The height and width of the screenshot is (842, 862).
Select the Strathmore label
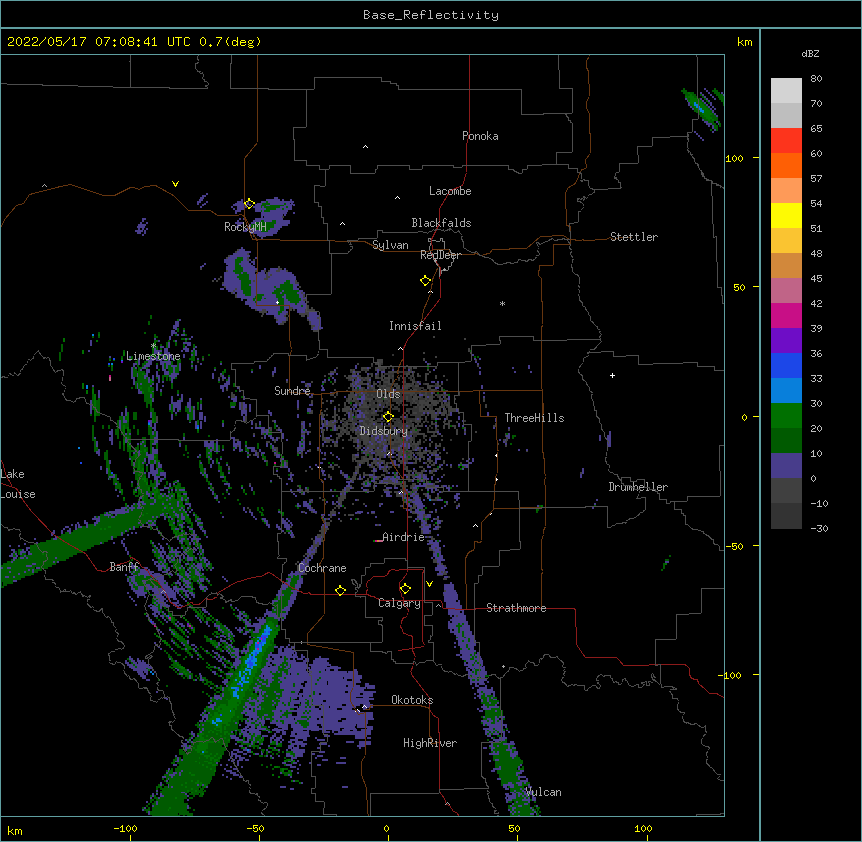click(516, 608)
